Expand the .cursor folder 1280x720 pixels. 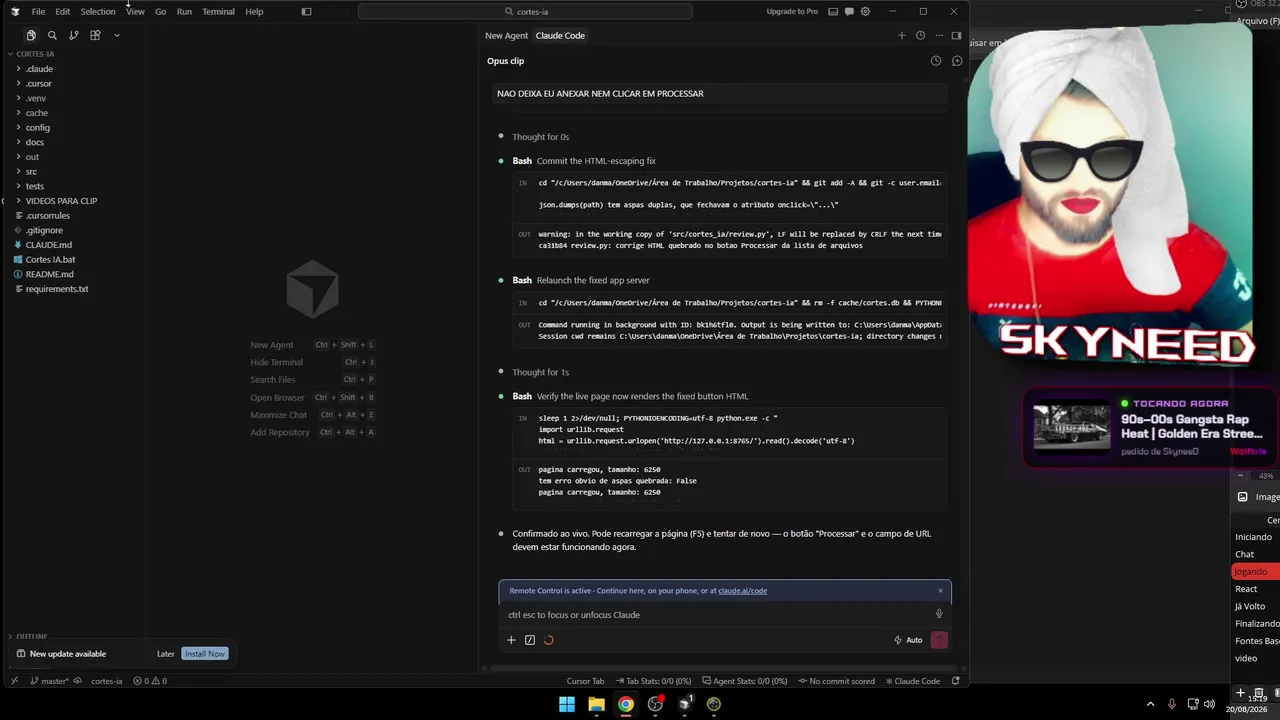[75, 84]
